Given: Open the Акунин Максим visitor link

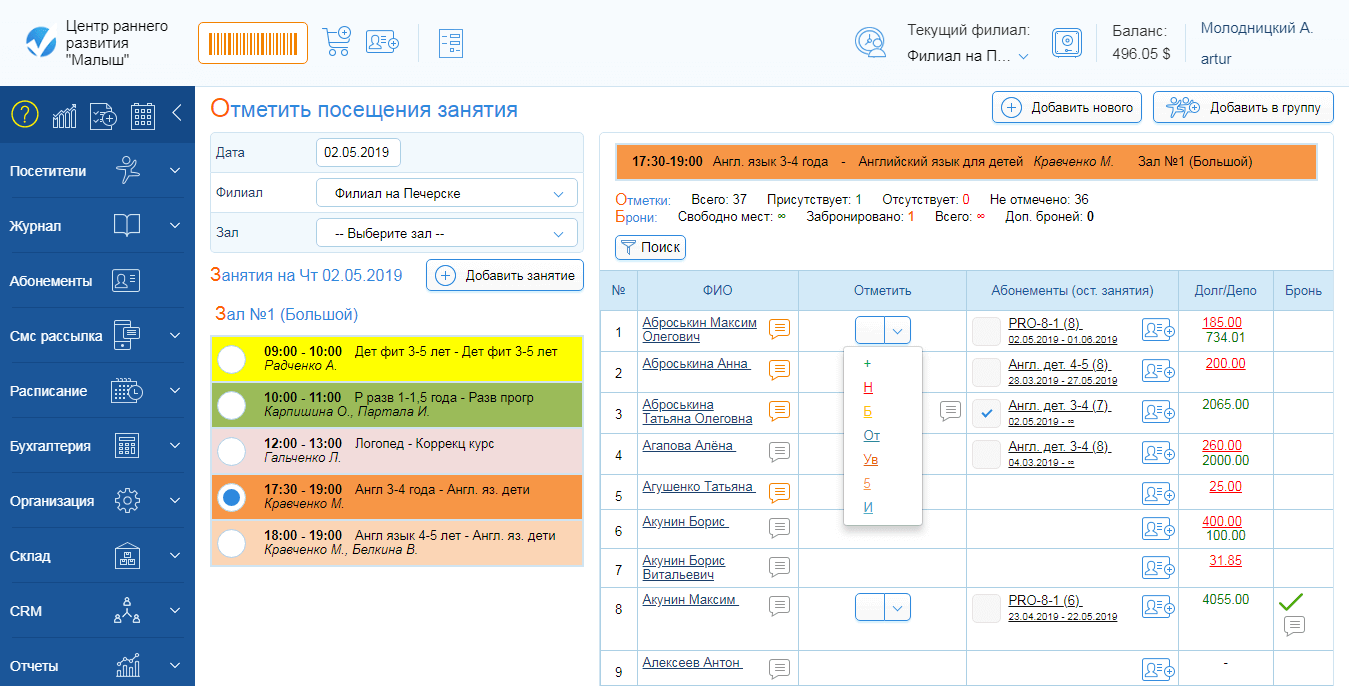Looking at the screenshot, I should click(689, 600).
